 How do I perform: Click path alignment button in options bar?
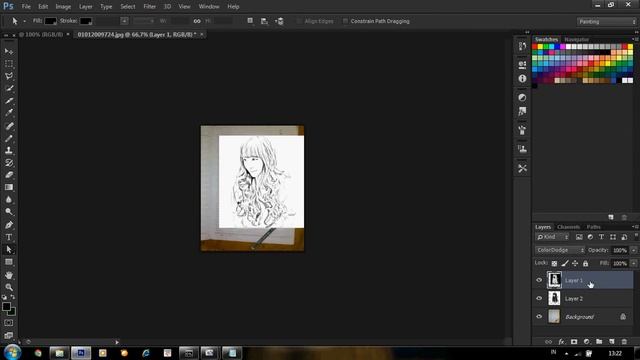[264, 21]
